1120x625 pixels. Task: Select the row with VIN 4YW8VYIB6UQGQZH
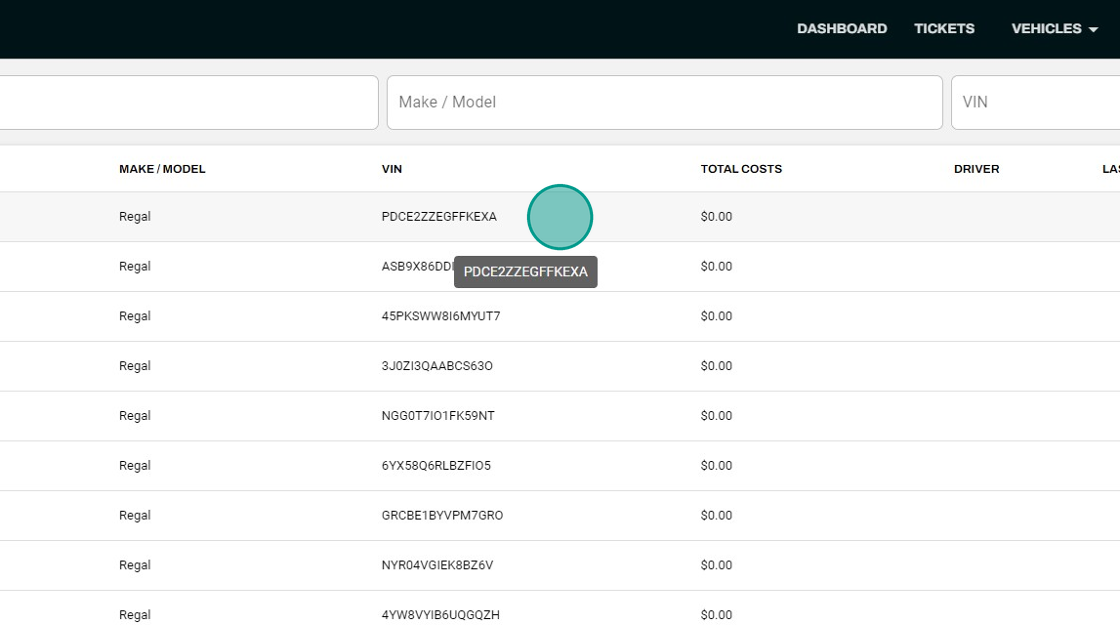560,611
